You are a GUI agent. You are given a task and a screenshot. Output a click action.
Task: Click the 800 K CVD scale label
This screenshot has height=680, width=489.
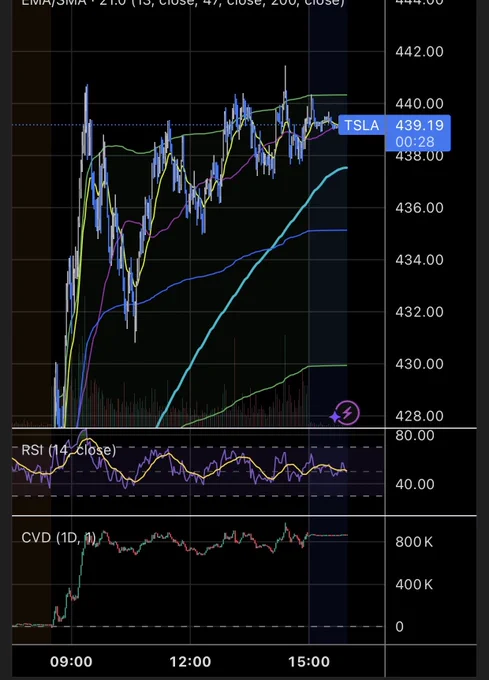point(414,542)
